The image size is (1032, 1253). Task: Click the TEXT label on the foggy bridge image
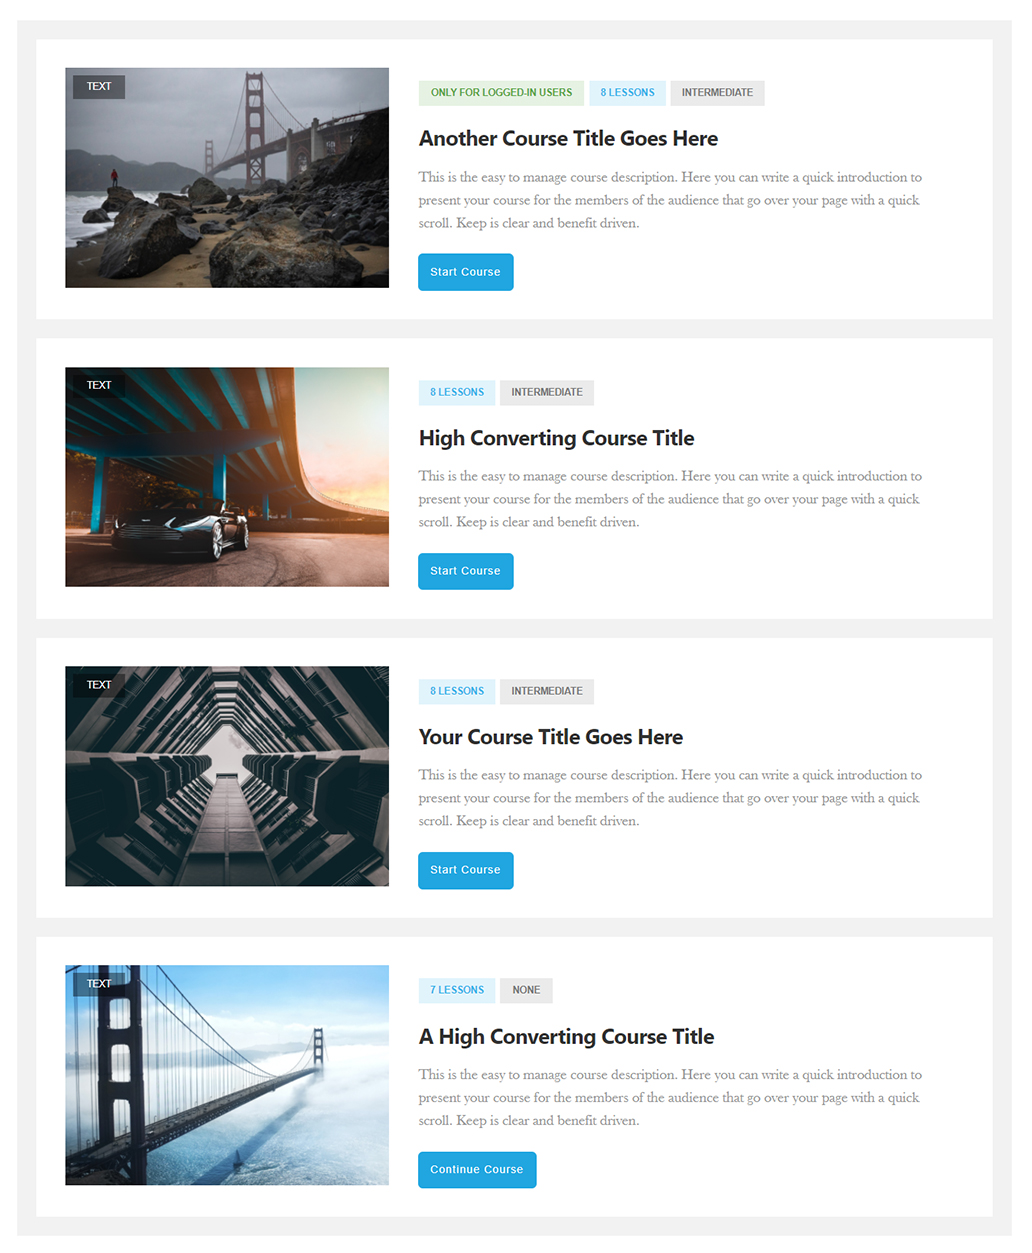tap(99, 984)
